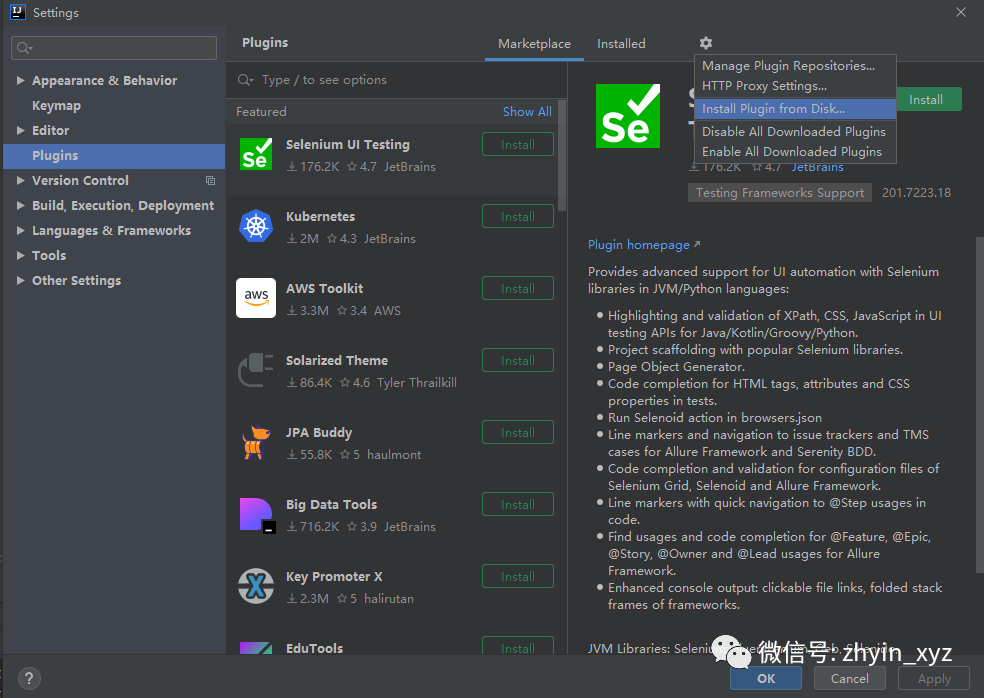Expand Languages & Frameworks node
984x698 pixels.
[x=21, y=230]
